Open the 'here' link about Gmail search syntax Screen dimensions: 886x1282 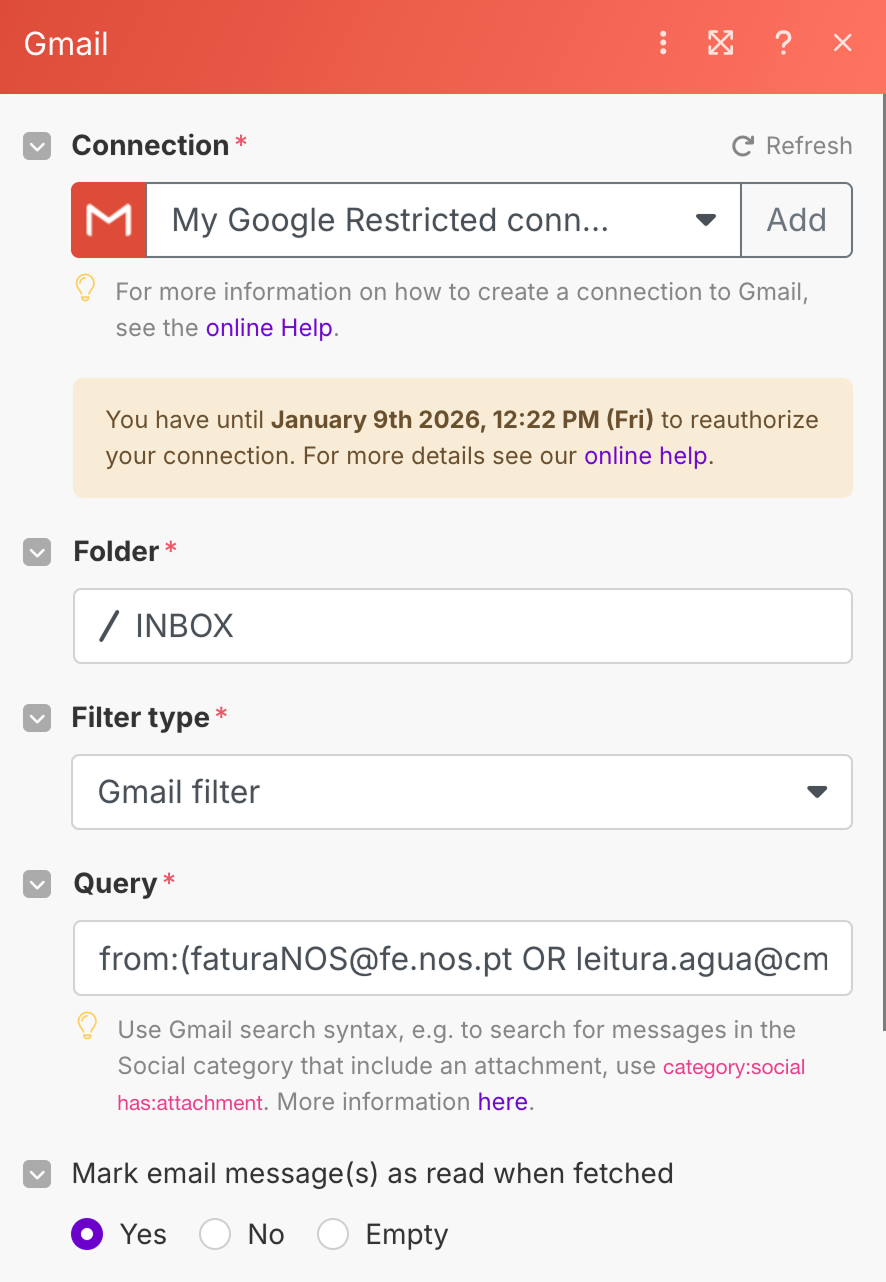click(502, 1102)
